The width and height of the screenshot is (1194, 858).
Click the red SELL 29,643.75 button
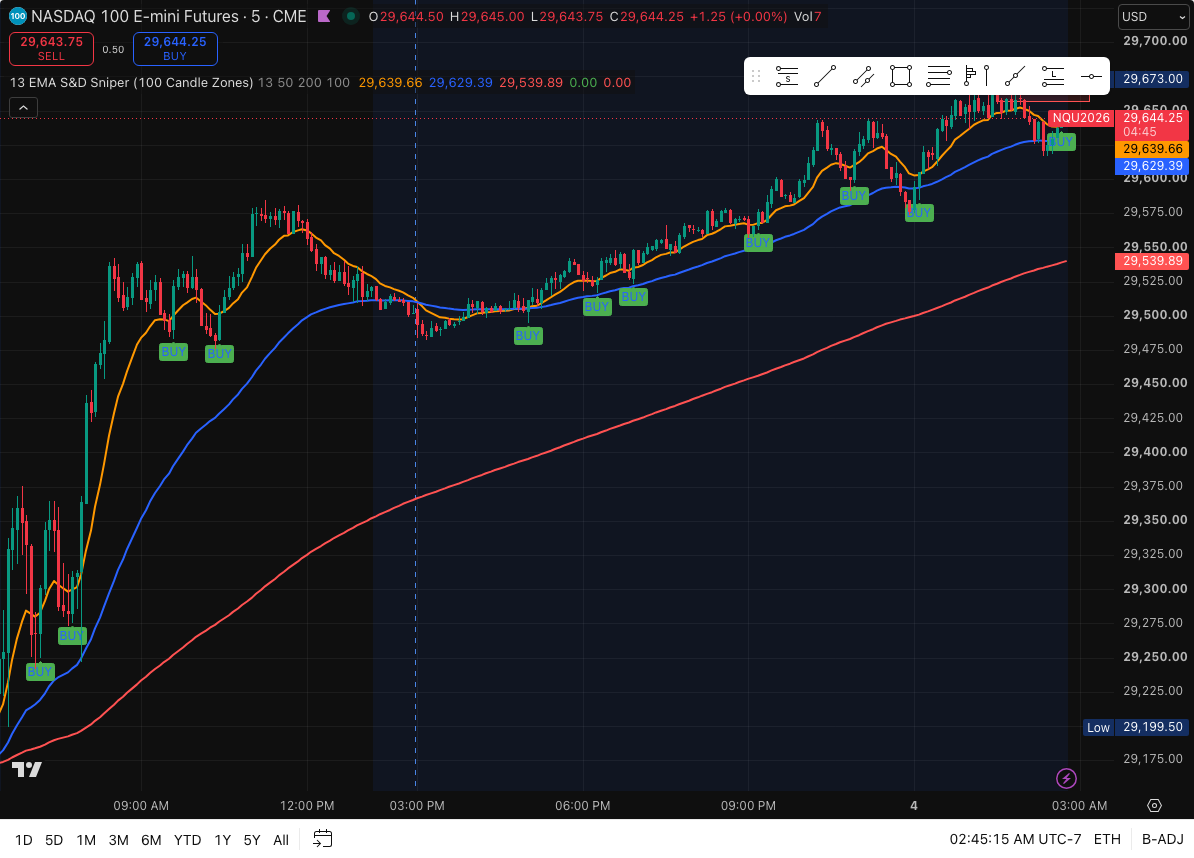coord(52,49)
